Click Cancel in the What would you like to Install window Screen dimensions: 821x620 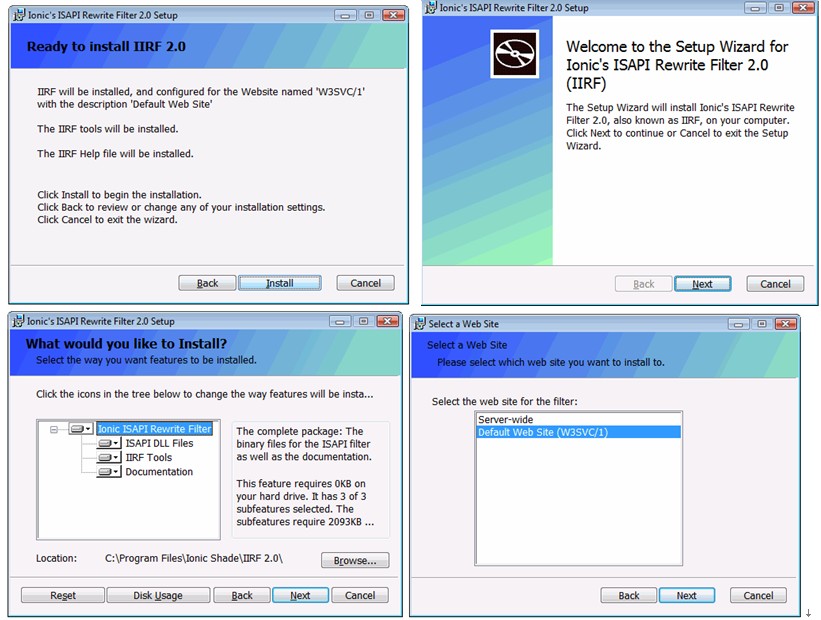click(x=360, y=595)
